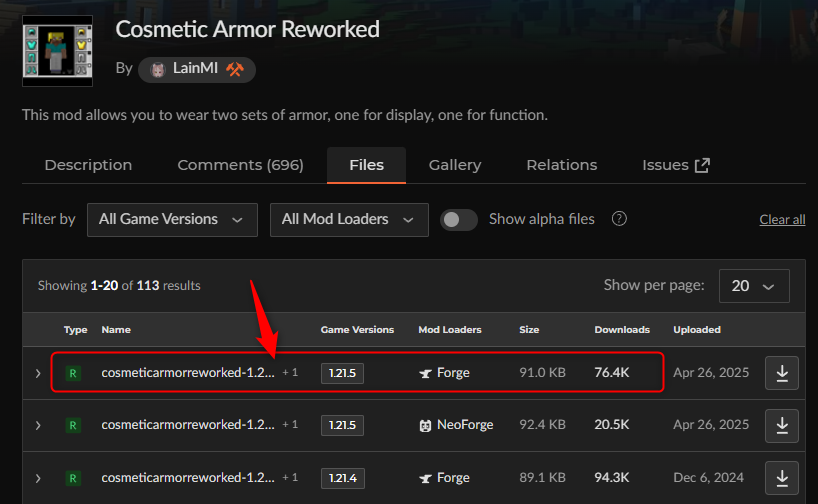818x504 pixels.
Task: Download the NeoForge 92.4 KB file
Action: tap(781, 426)
